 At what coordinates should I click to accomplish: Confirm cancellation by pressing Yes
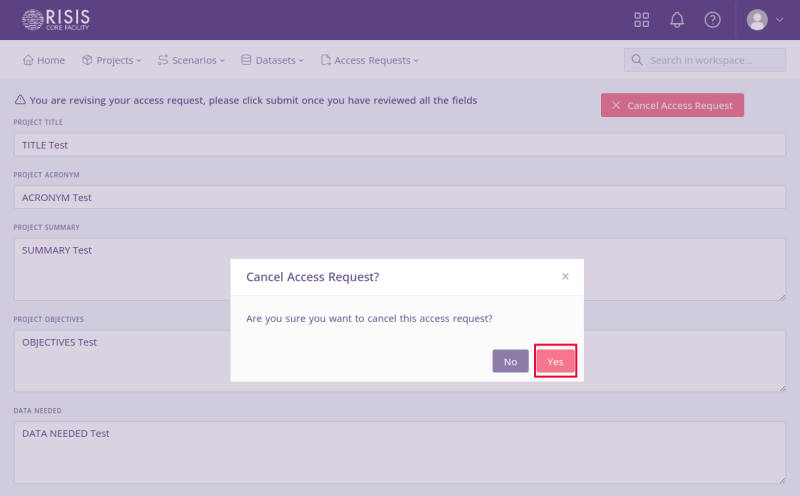[555, 361]
